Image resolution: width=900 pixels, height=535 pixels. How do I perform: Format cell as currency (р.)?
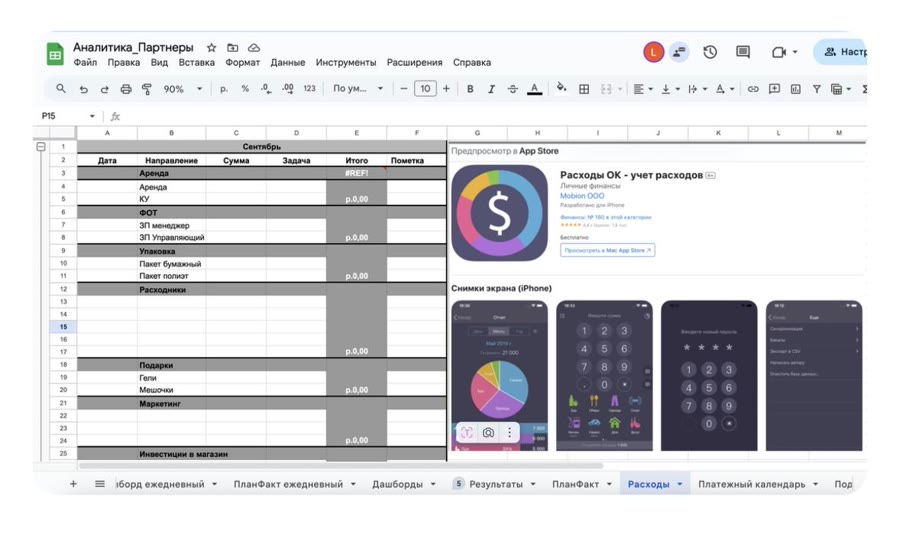click(x=224, y=89)
